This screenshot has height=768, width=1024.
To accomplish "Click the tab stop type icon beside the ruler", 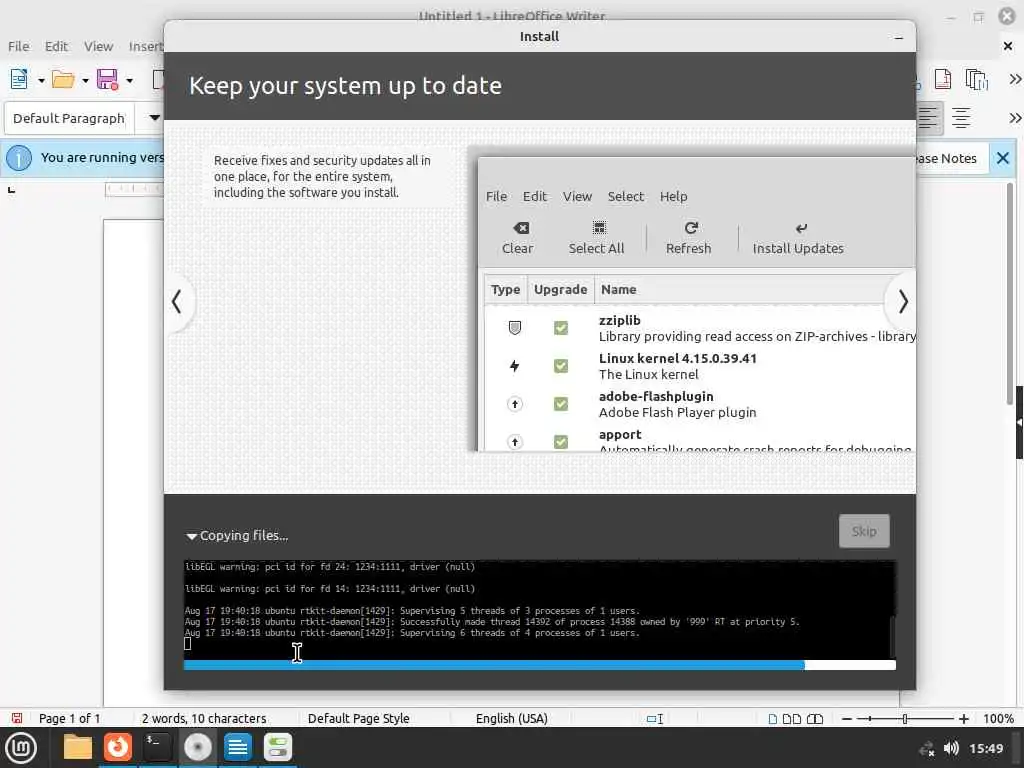I will click(11, 190).
